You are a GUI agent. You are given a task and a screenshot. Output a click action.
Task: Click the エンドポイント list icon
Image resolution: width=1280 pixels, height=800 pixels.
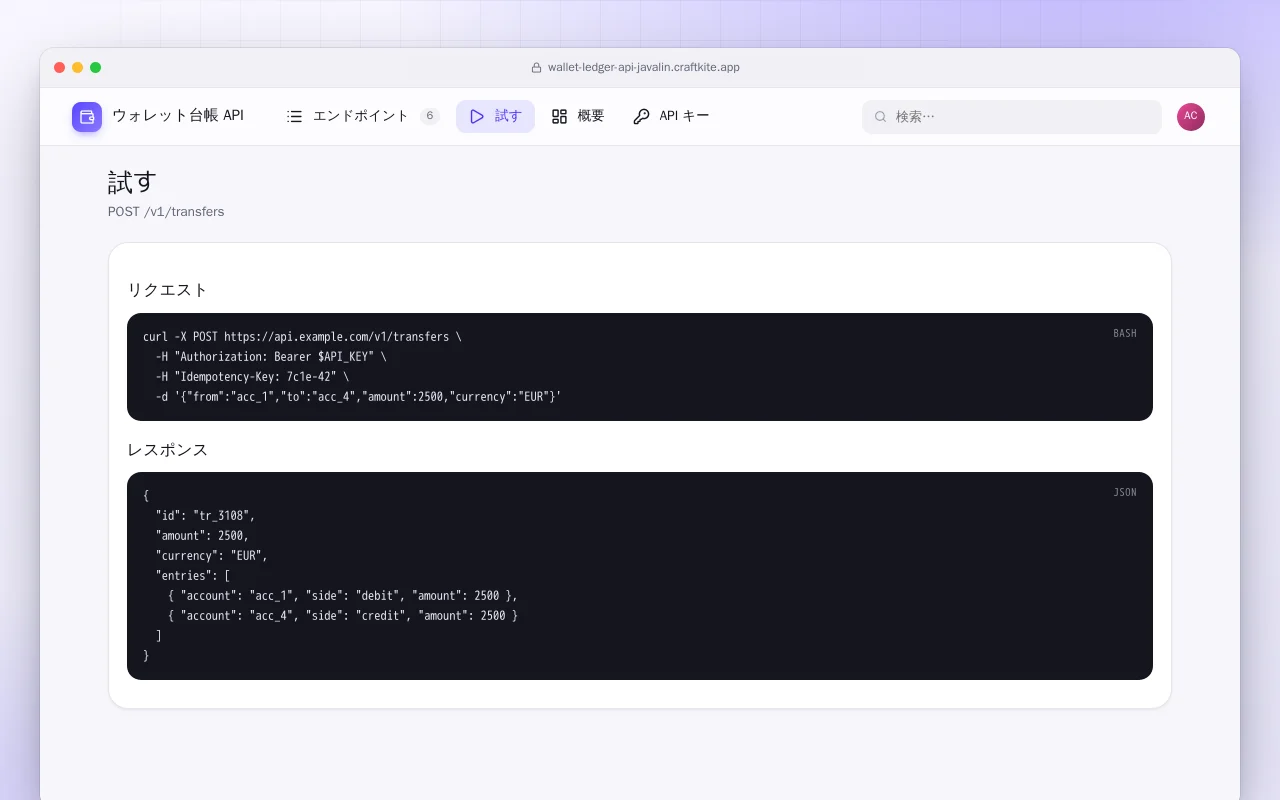tap(294, 116)
